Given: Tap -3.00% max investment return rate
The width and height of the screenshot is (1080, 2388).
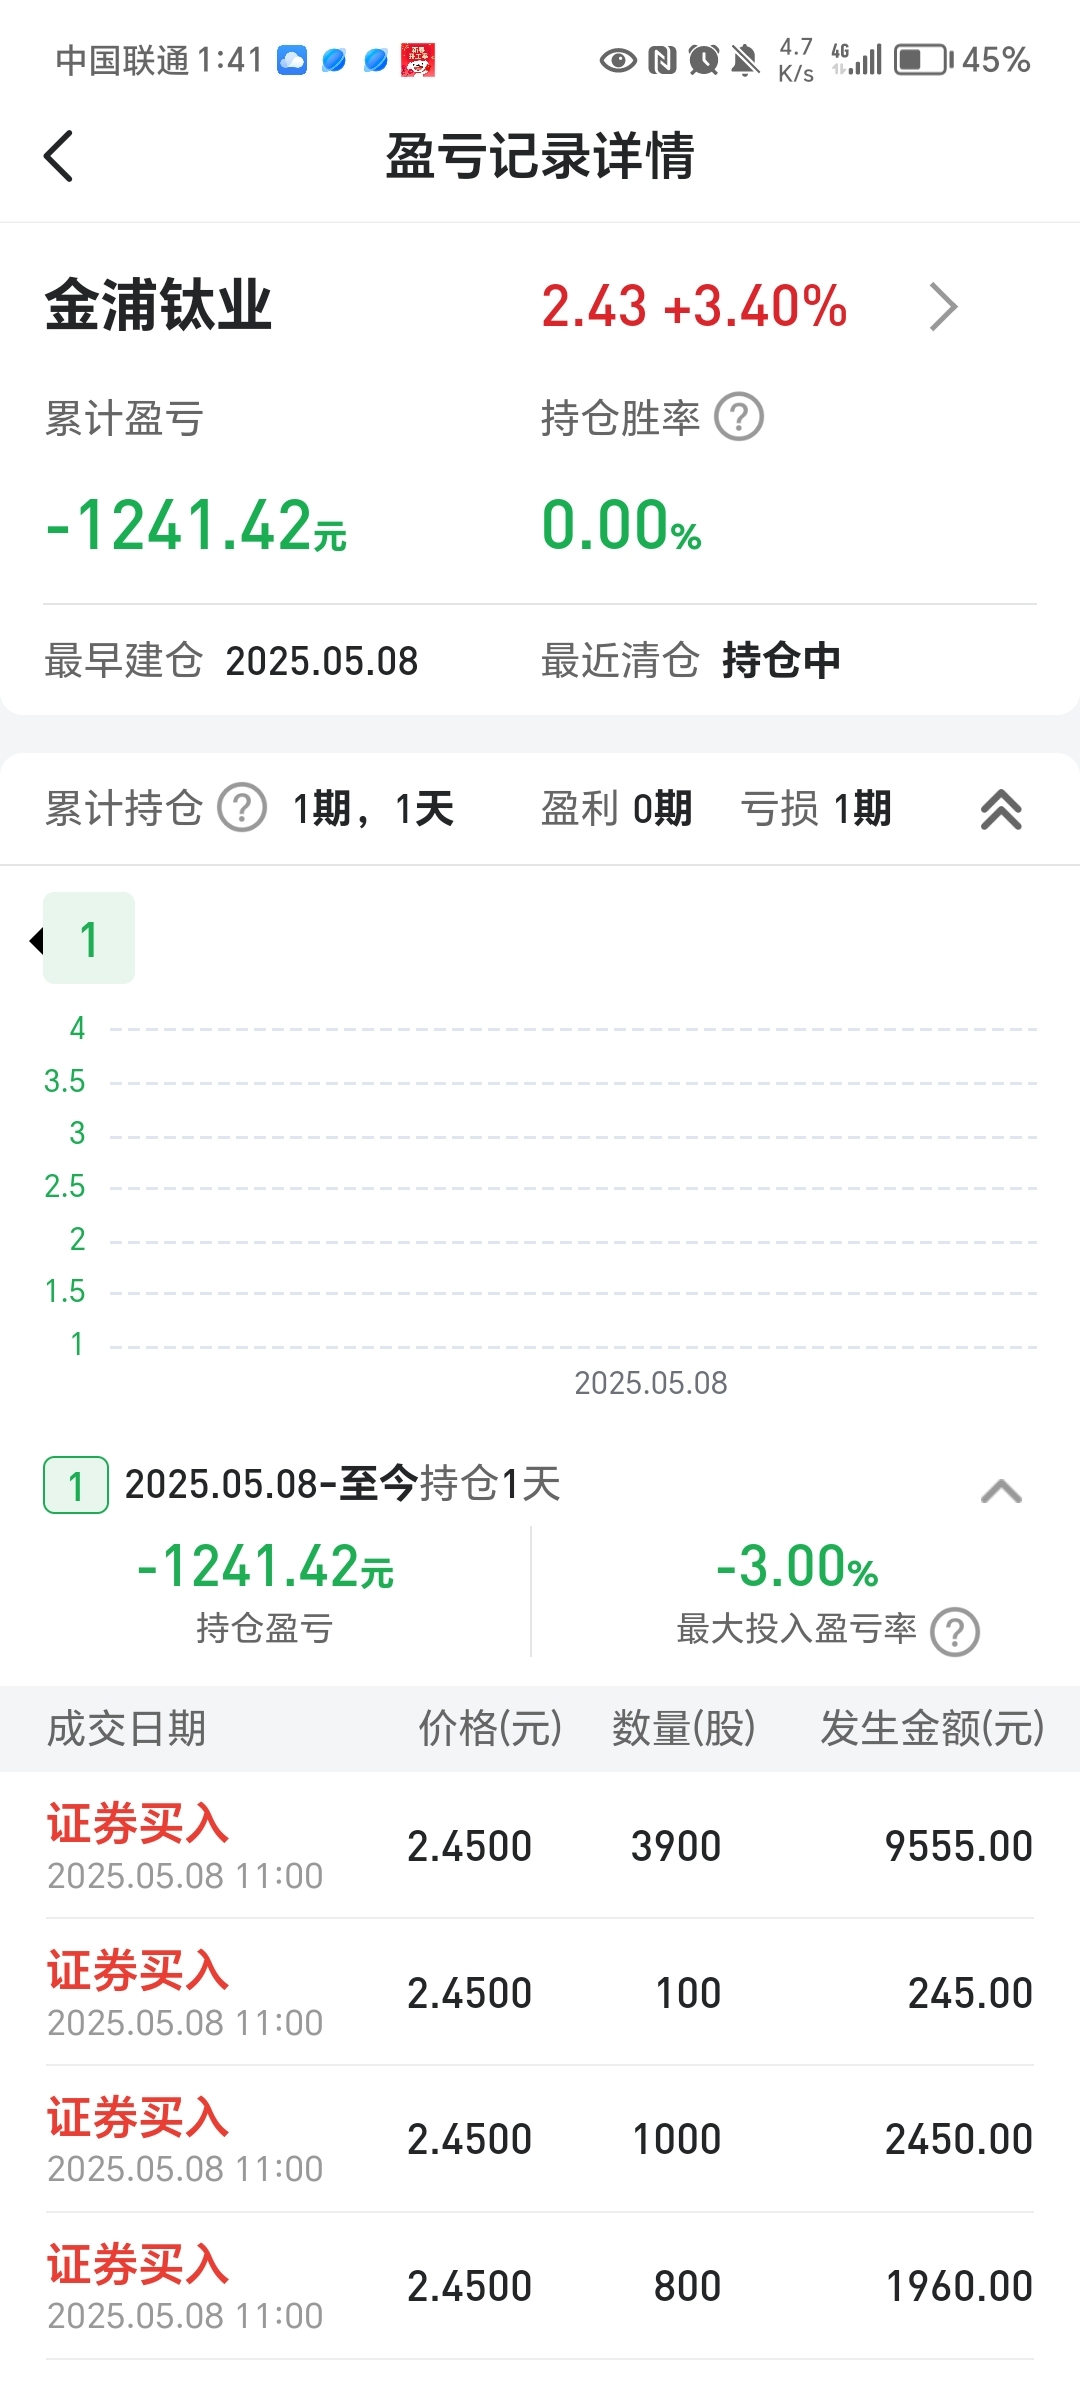Looking at the screenshot, I should pyautogui.click(x=797, y=1566).
